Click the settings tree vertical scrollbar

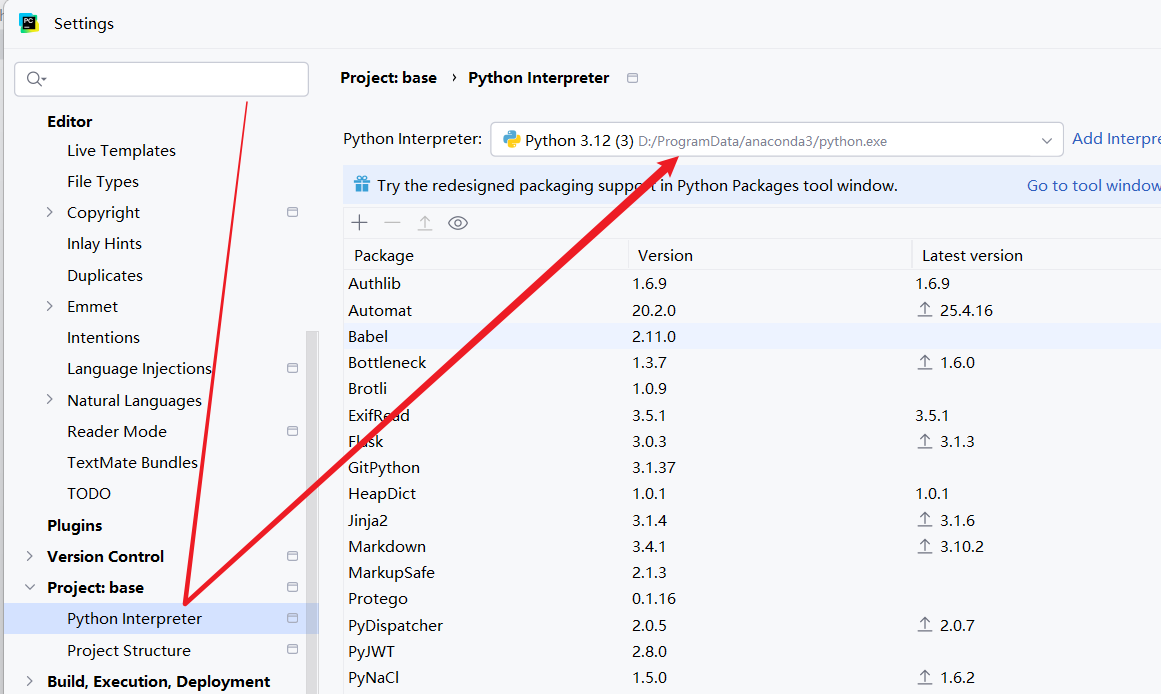(312, 511)
